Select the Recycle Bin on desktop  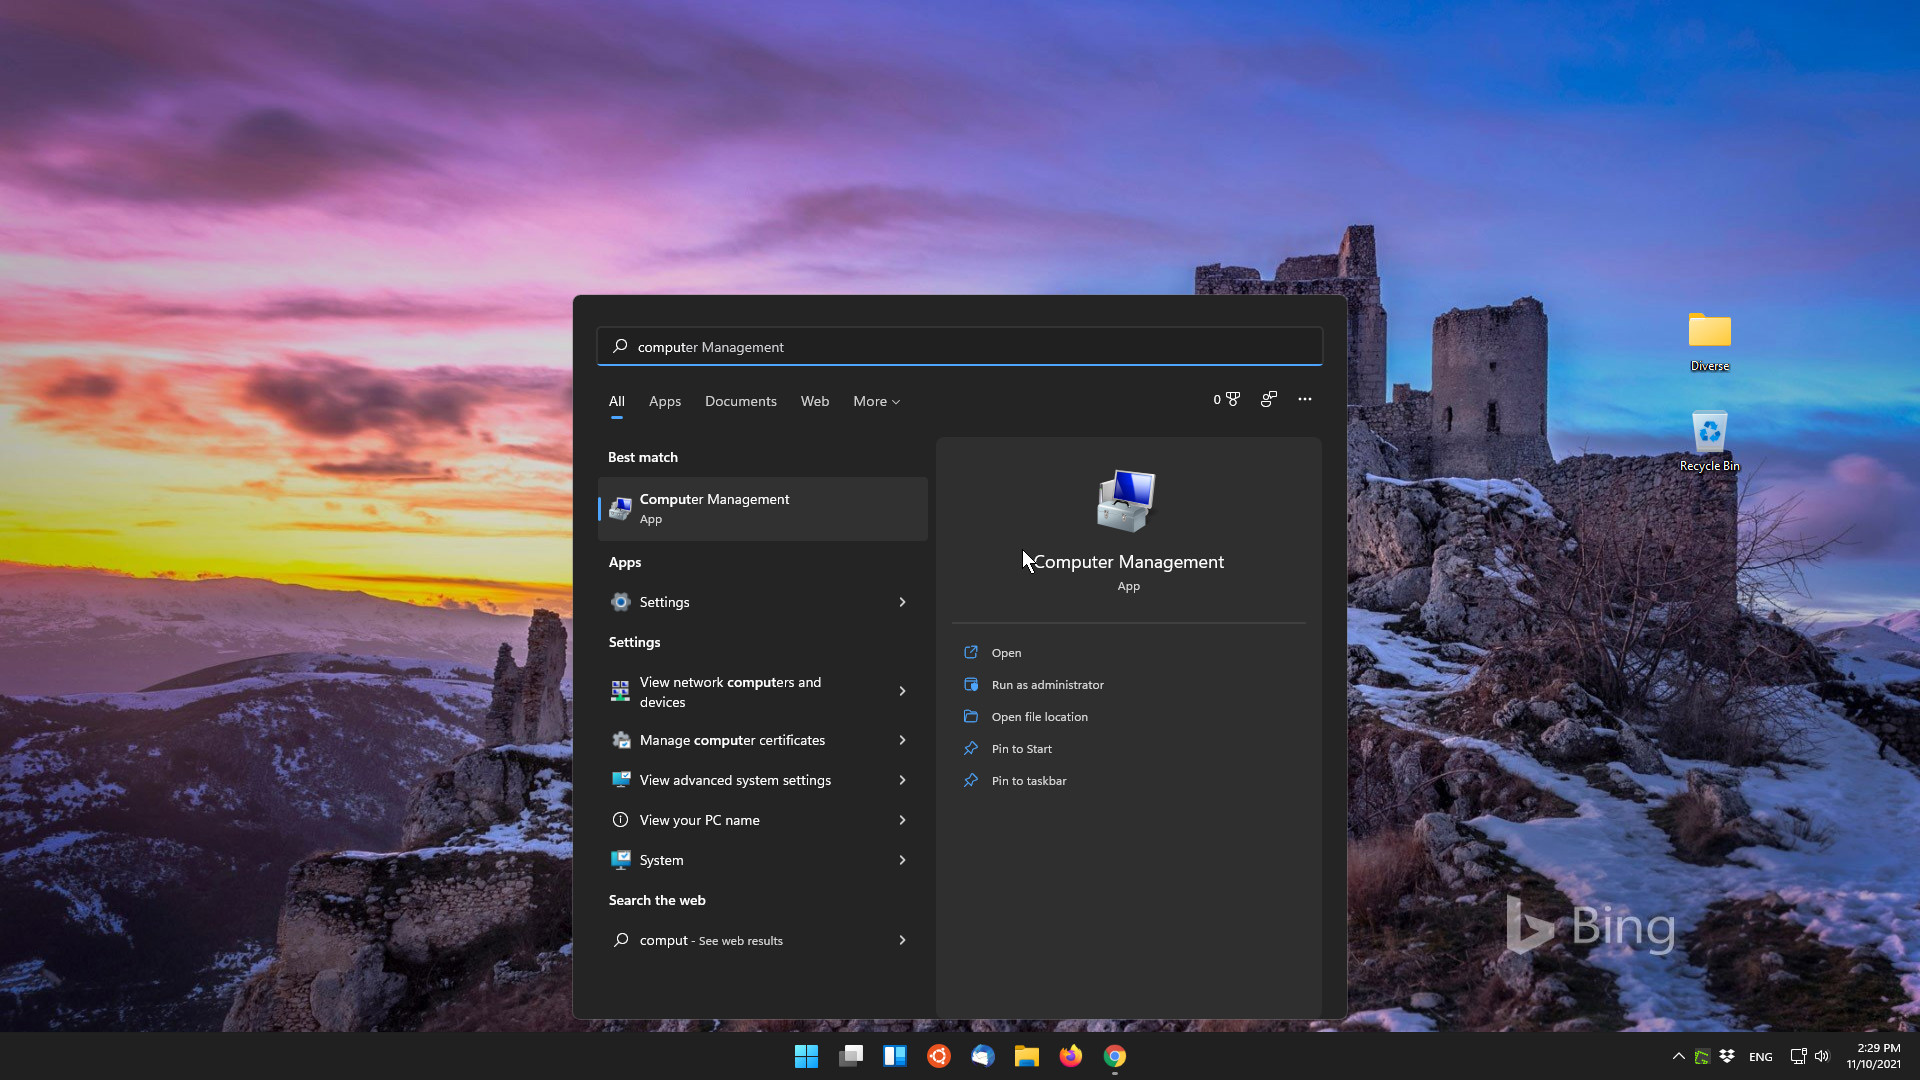(x=1710, y=441)
